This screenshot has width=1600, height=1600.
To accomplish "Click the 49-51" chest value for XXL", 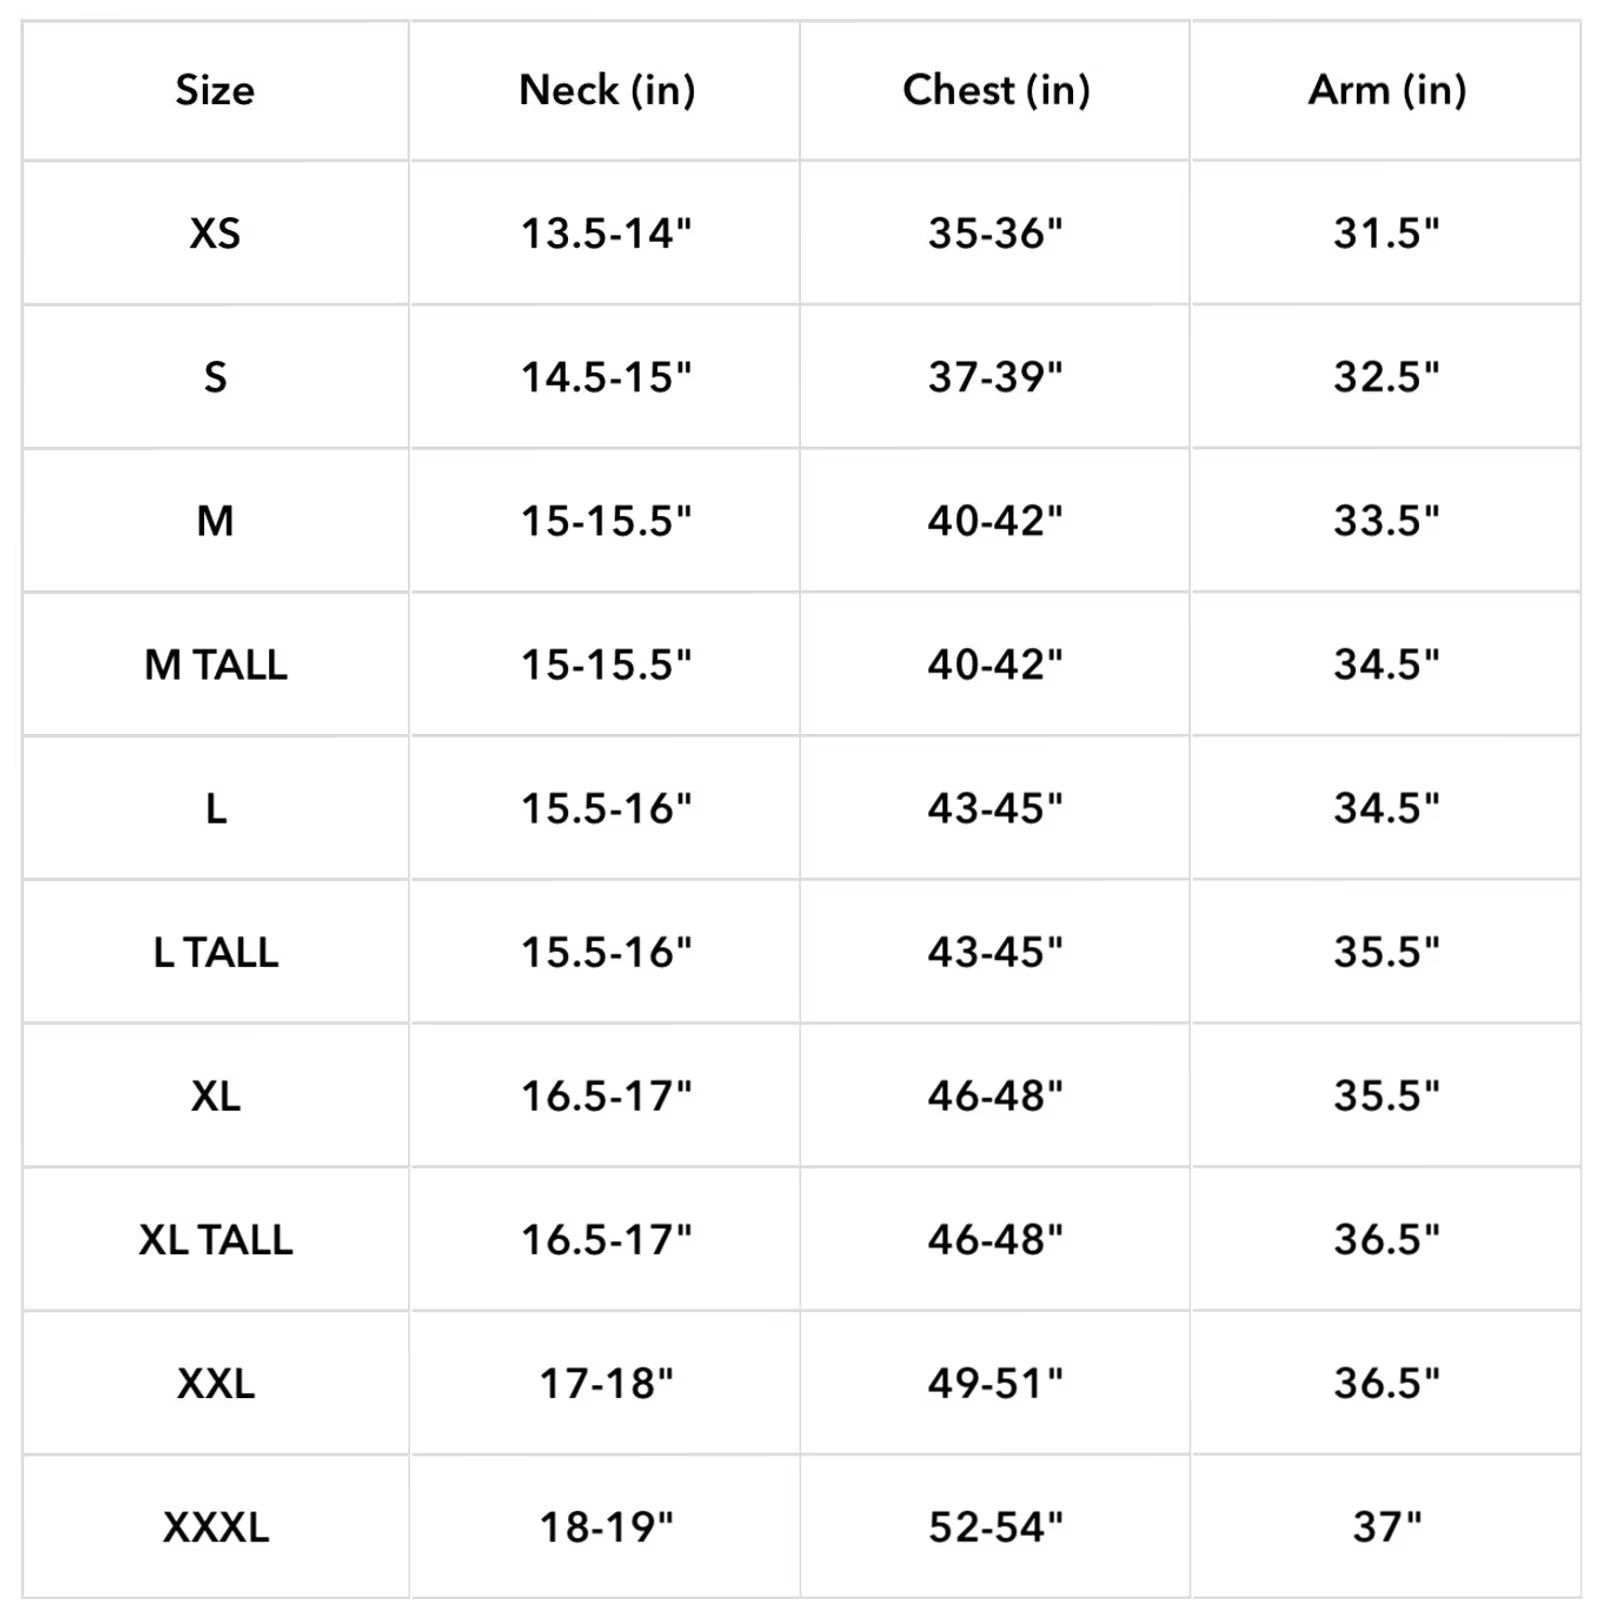I will coord(996,1383).
